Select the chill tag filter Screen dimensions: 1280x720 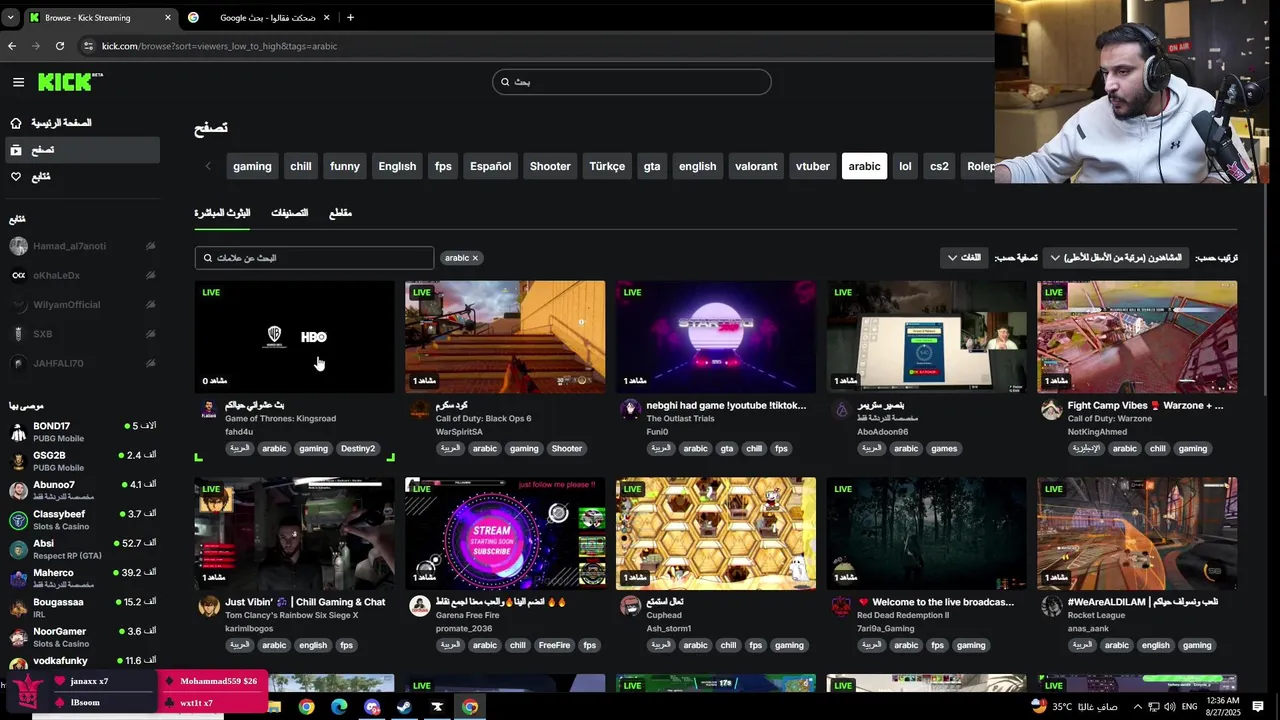coord(301,166)
